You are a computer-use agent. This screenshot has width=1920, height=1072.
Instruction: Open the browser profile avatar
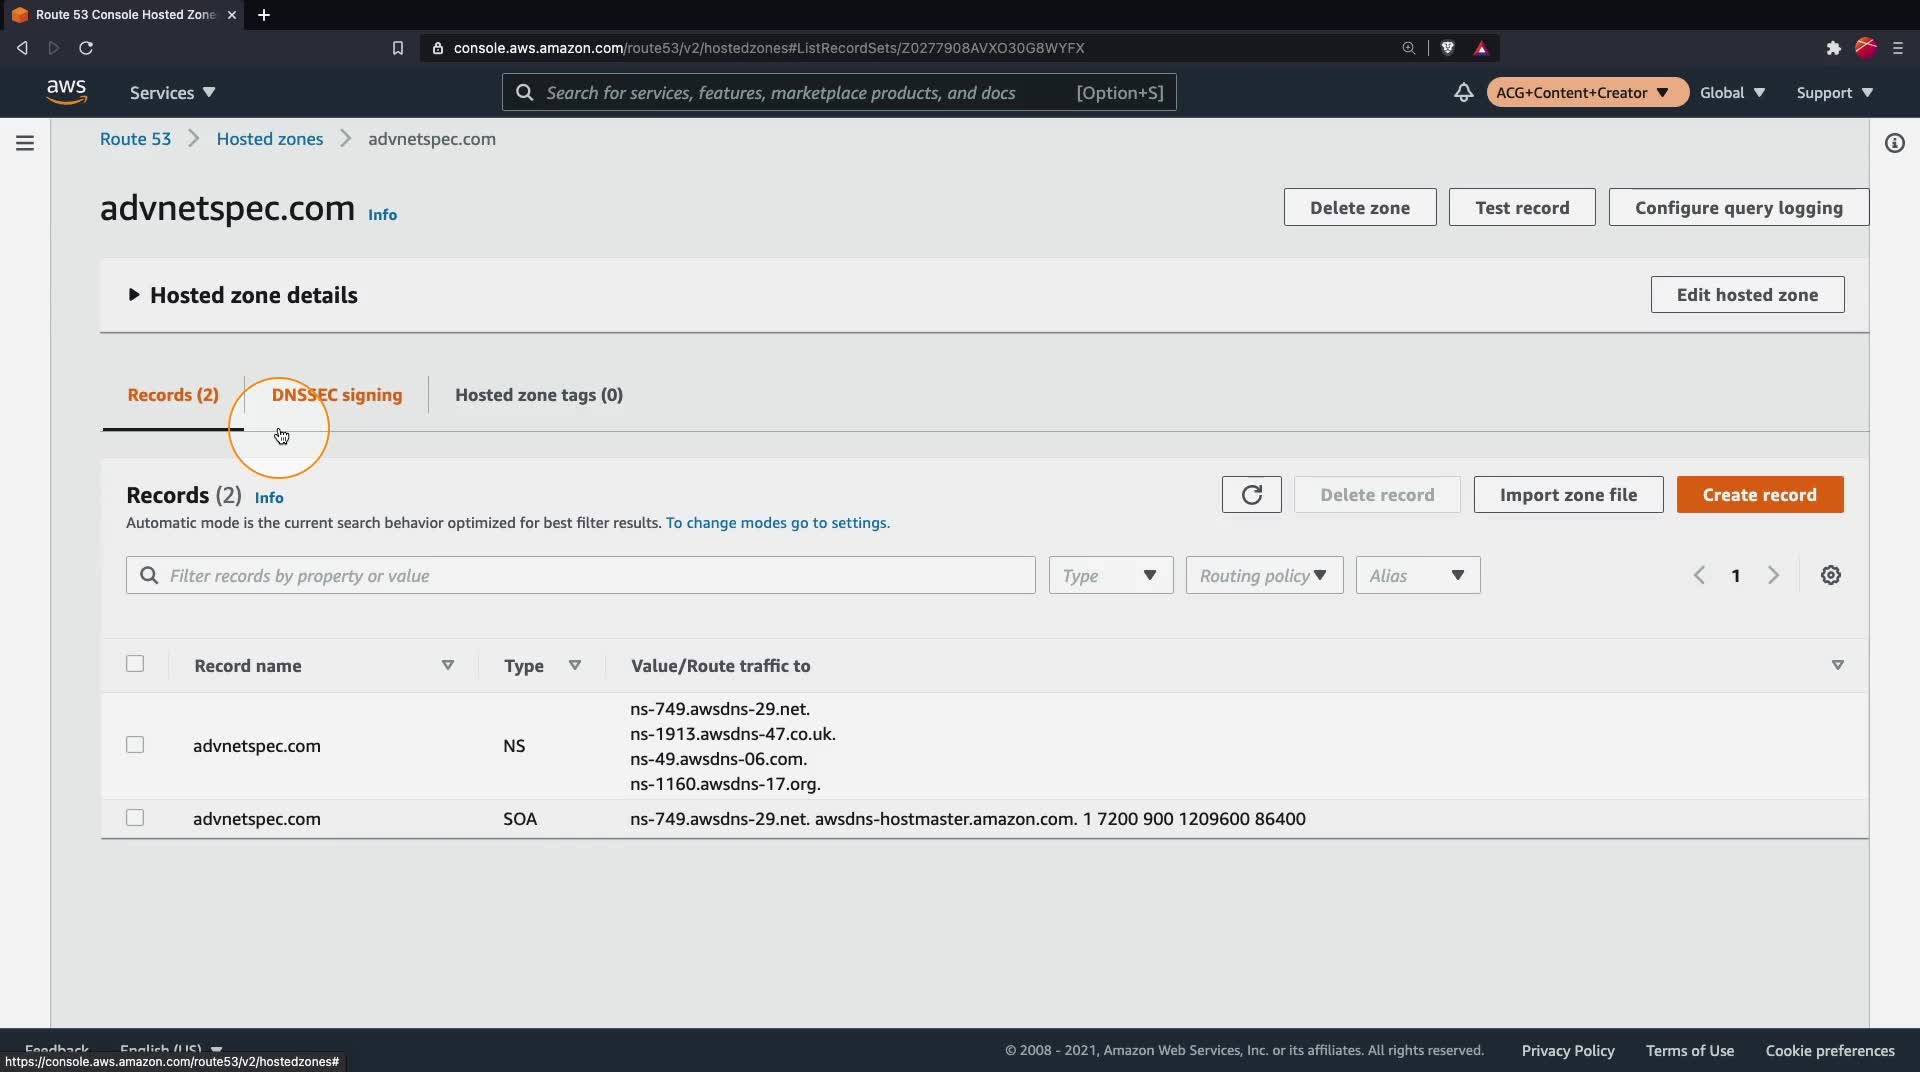click(1866, 48)
